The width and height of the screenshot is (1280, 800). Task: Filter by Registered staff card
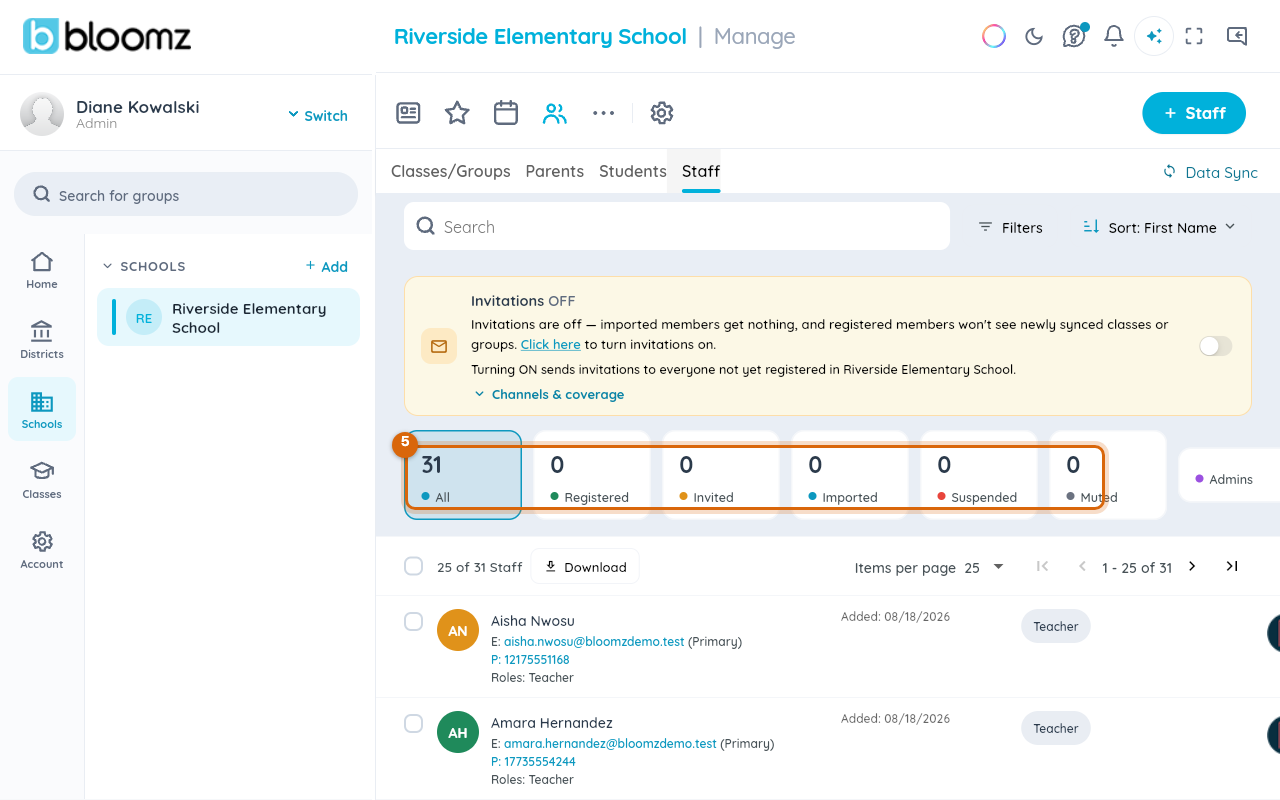click(592, 475)
